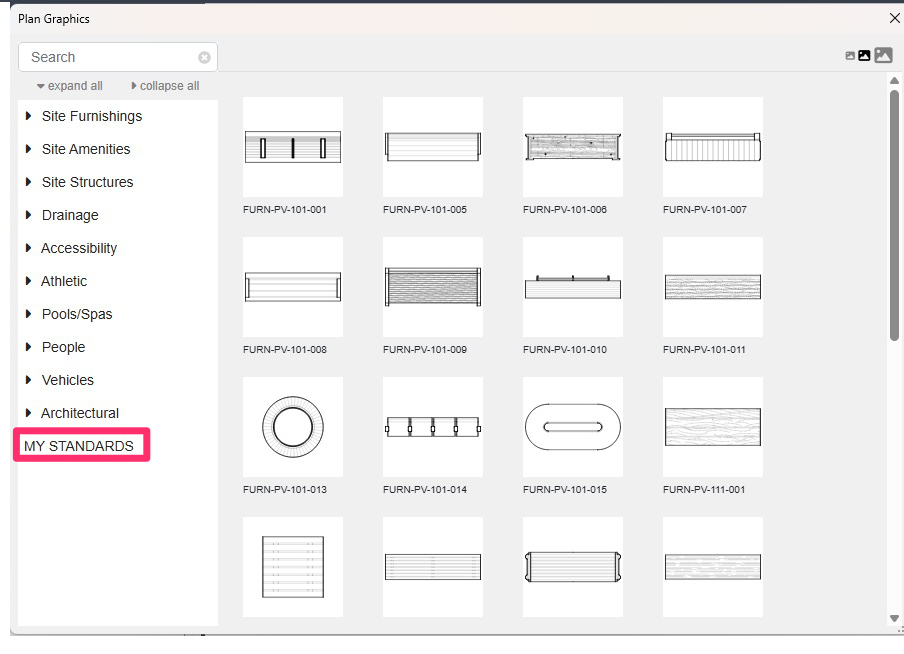
Task: Click the scrollbar down arrow
Action: click(894, 618)
